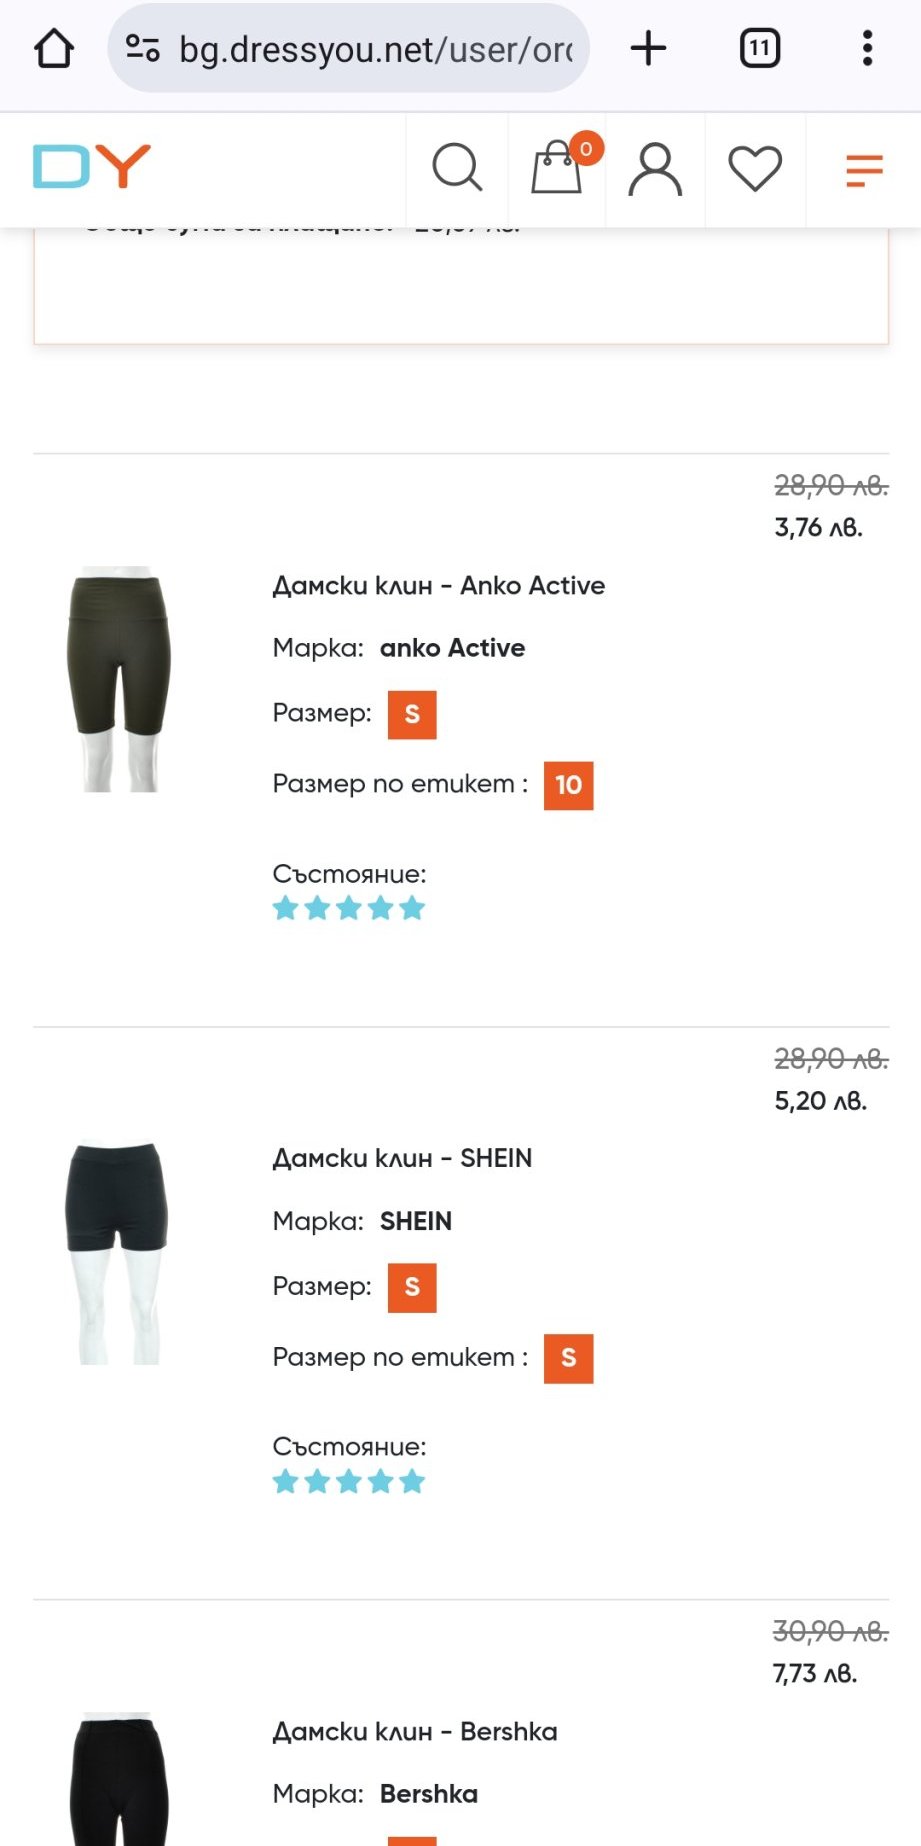View the favorites heart wishlist
The height and width of the screenshot is (1846, 921).
[755, 167]
